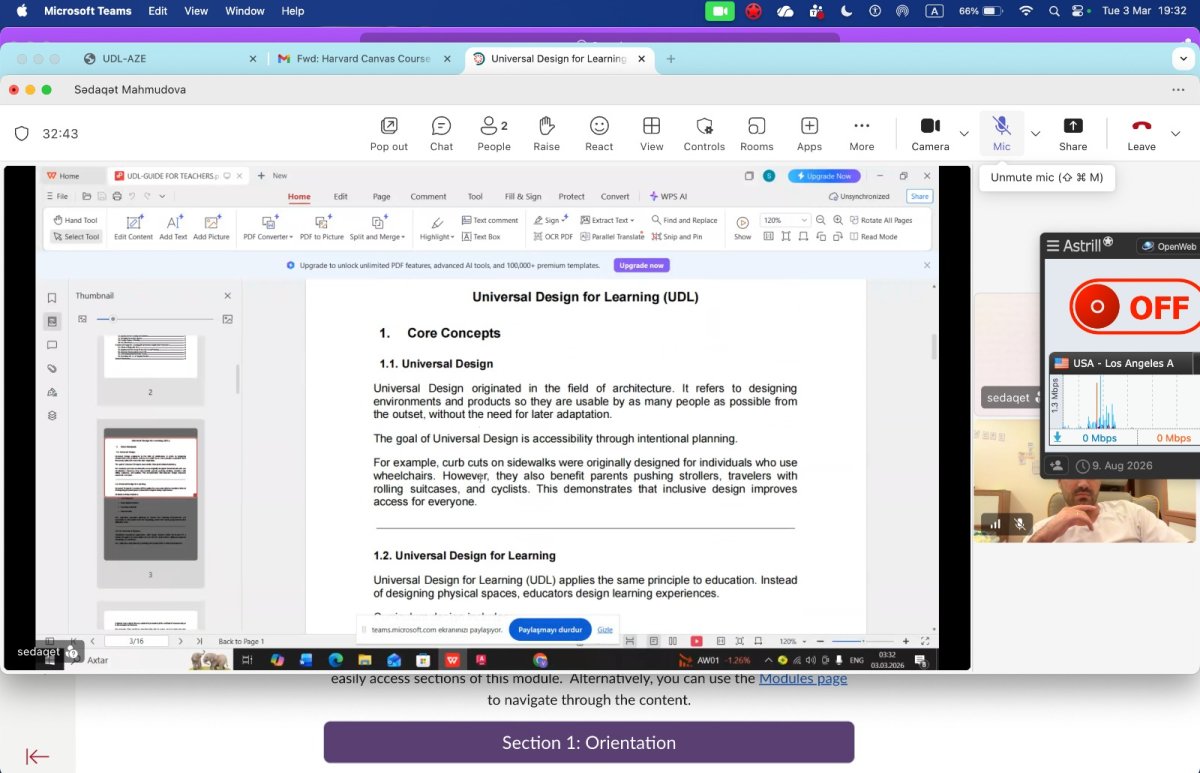The height and width of the screenshot is (773, 1200).
Task: Open the 120% zoom combo box
Action: tap(786, 220)
